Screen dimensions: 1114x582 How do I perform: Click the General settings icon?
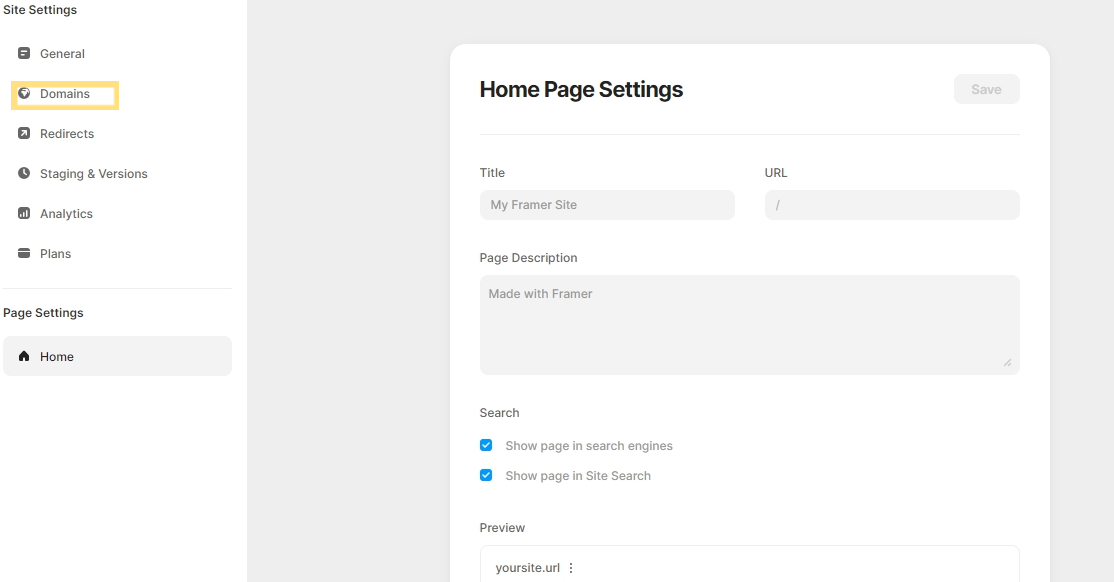[24, 53]
